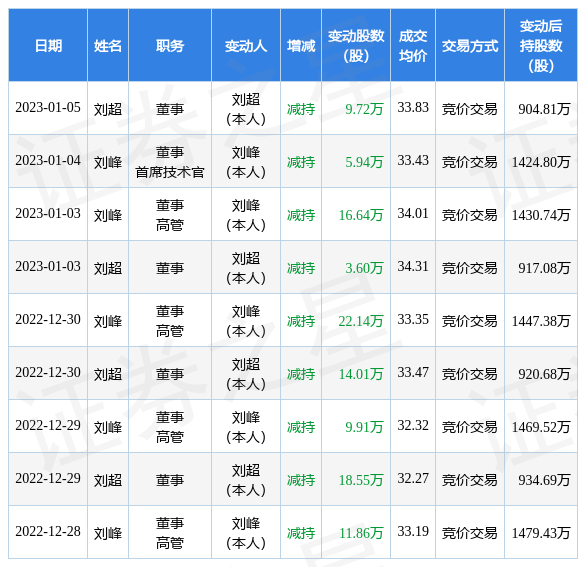Click the 14.01万 share change value
578x567 pixels.
tap(361, 374)
